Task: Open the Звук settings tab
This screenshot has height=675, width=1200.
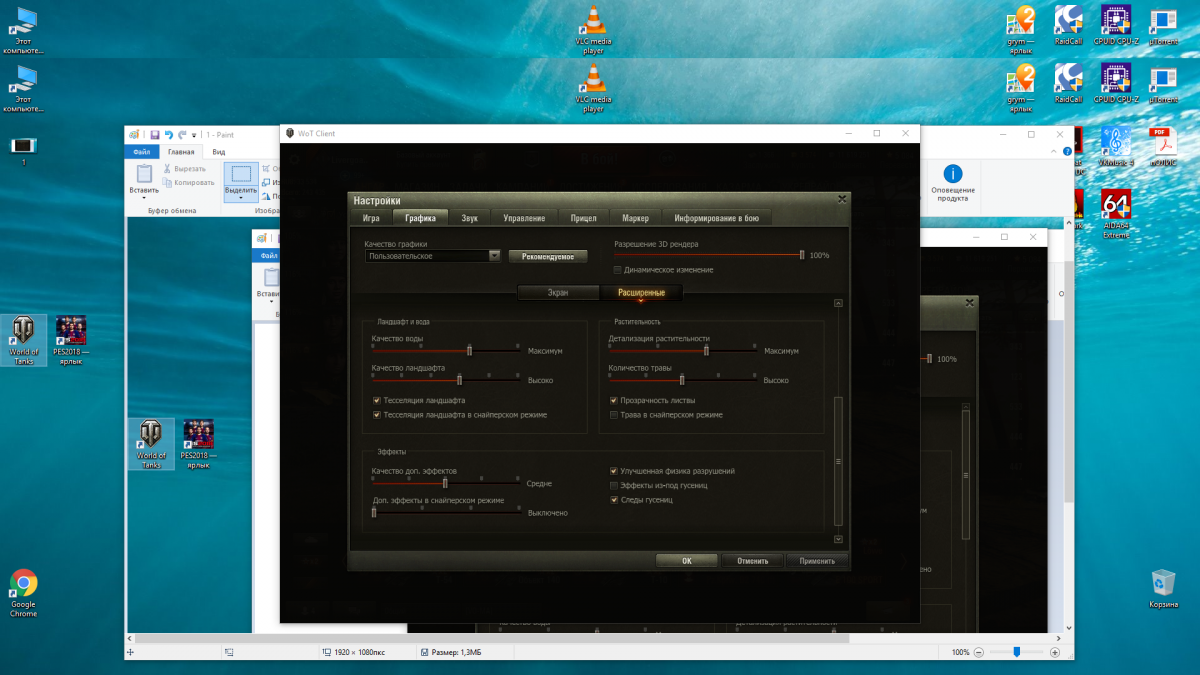Action: tap(469, 218)
